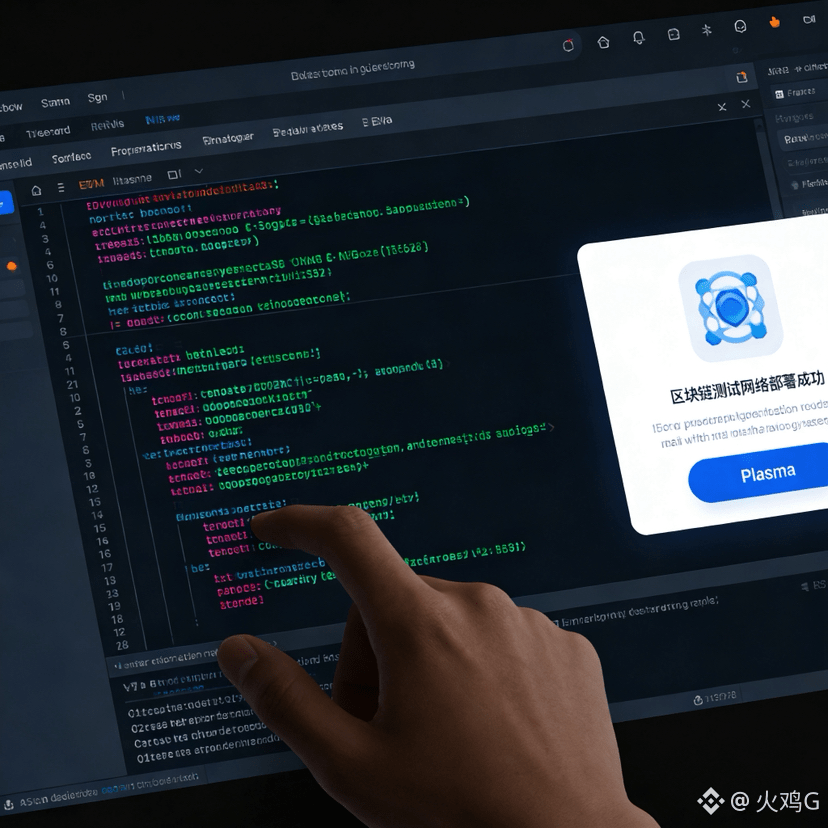
Task: Click line number 28 in the gutter
Action: point(122,645)
